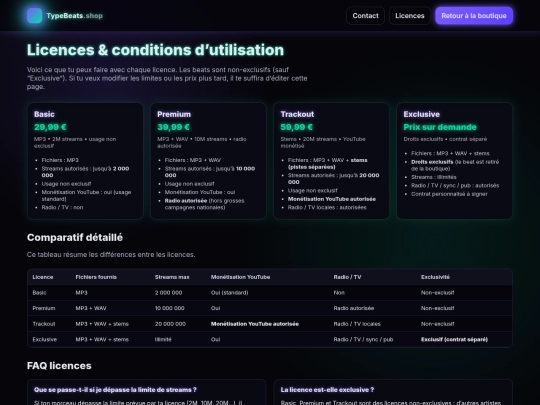Click the Licences & conditions d'utilisation heading
The width and height of the screenshot is (540, 405).
tap(155, 50)
